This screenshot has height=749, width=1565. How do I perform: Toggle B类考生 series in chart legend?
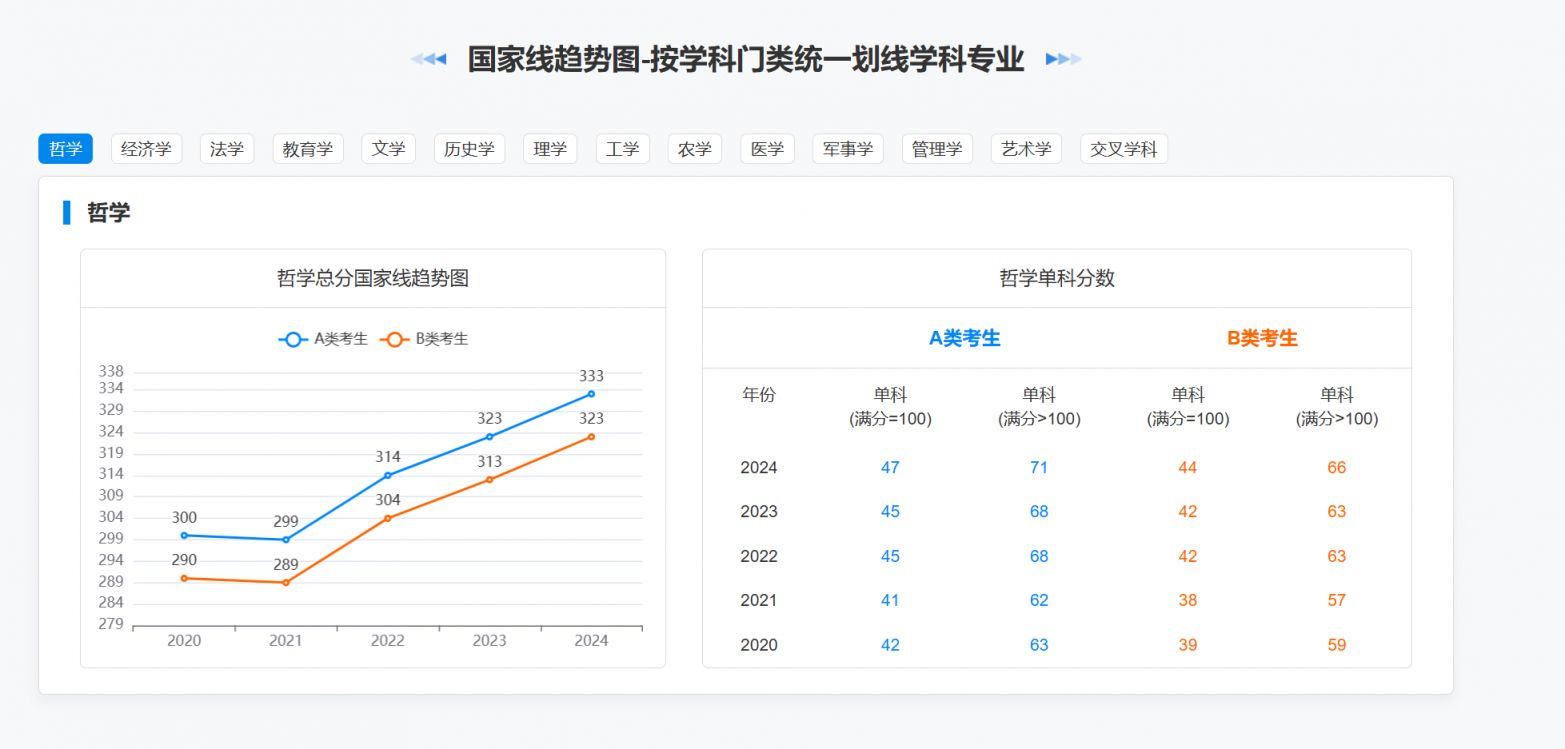(x=424, y=339)
